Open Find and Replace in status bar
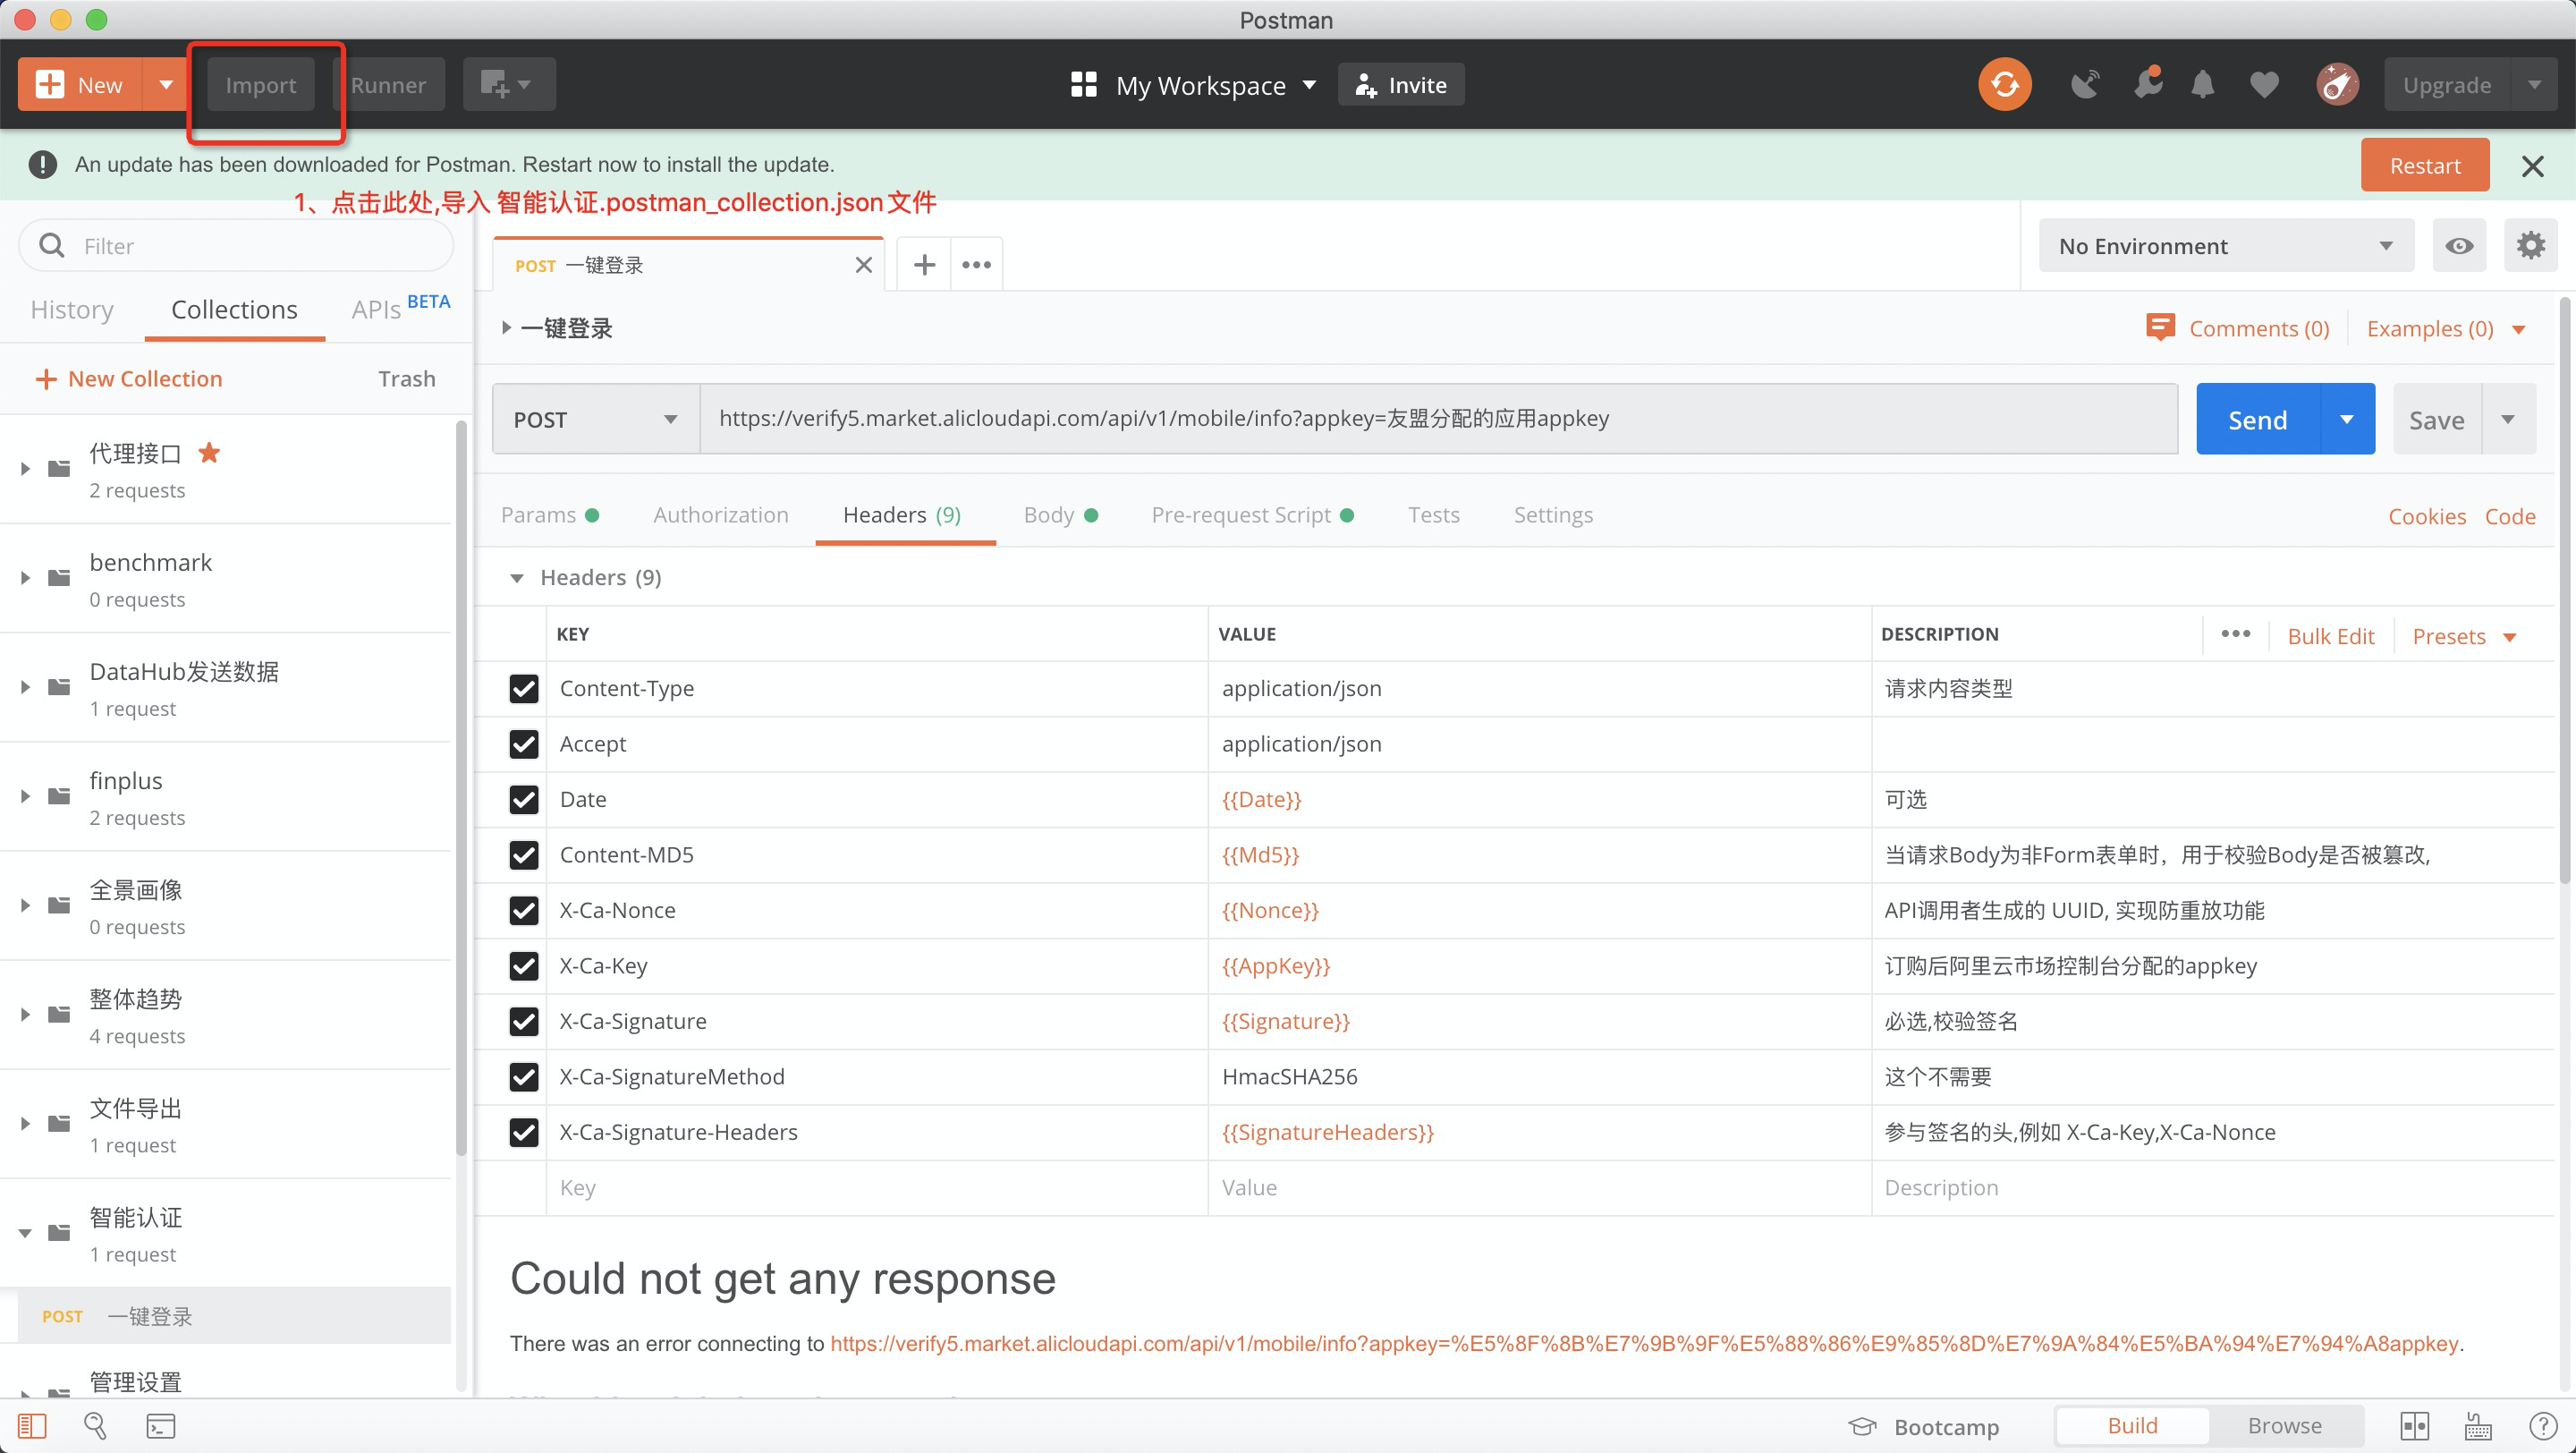 coord(96,1425)
